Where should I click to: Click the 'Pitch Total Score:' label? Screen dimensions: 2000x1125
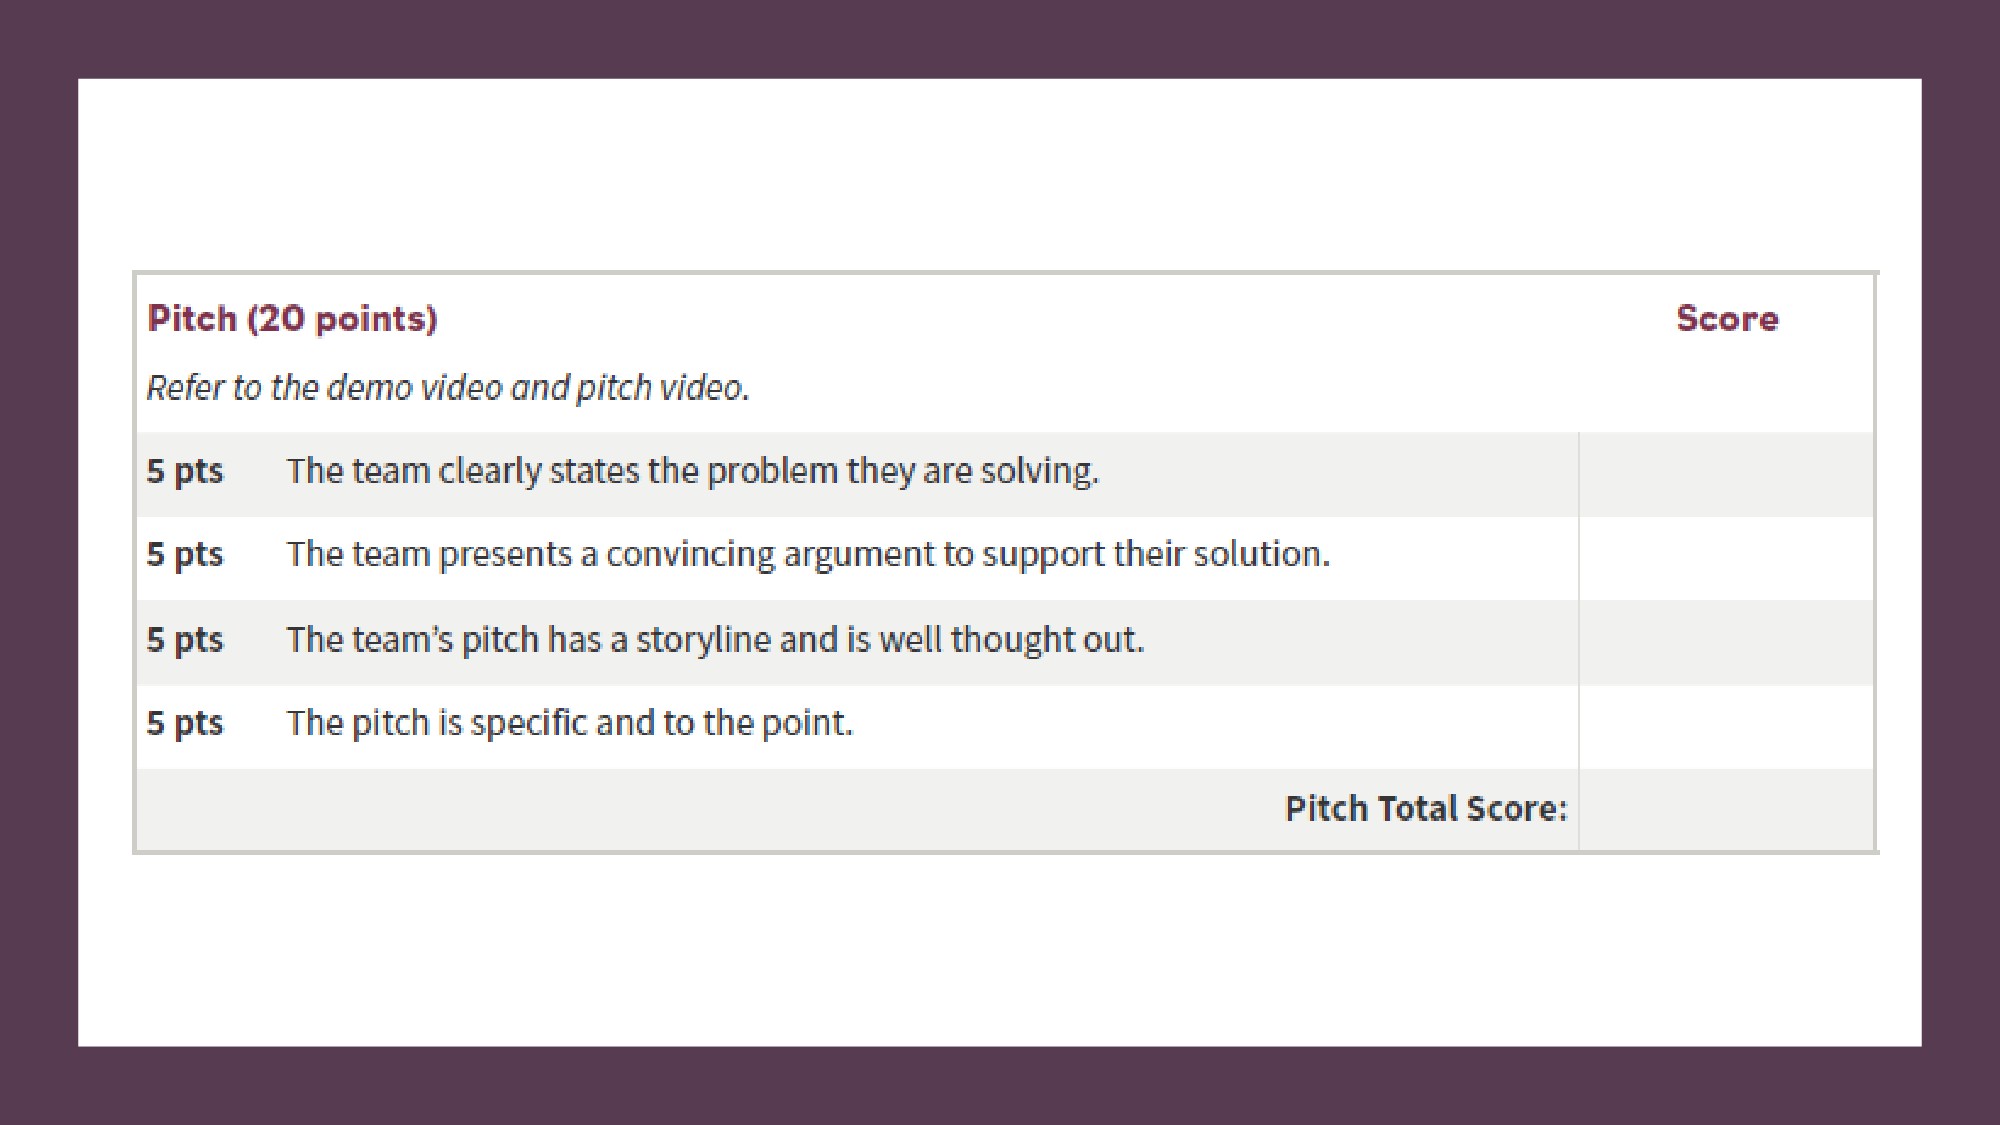[1426, 808]
